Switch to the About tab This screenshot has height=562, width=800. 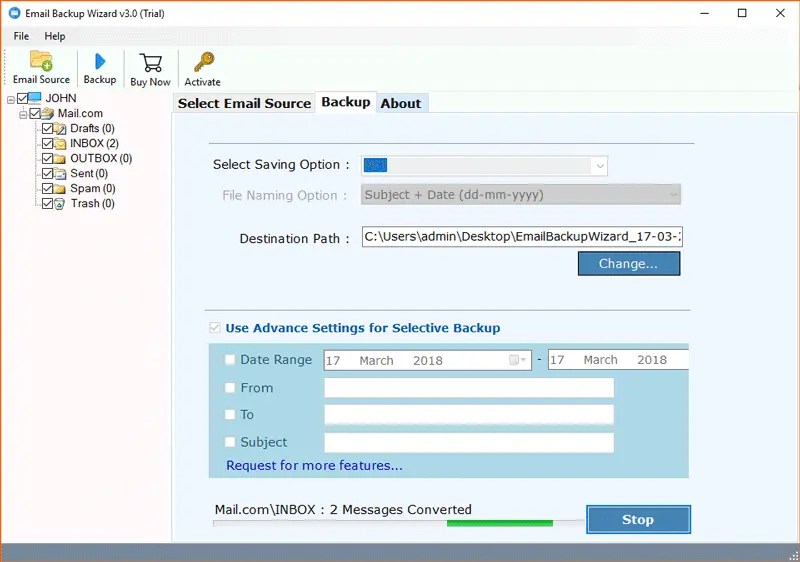[401, 103]
